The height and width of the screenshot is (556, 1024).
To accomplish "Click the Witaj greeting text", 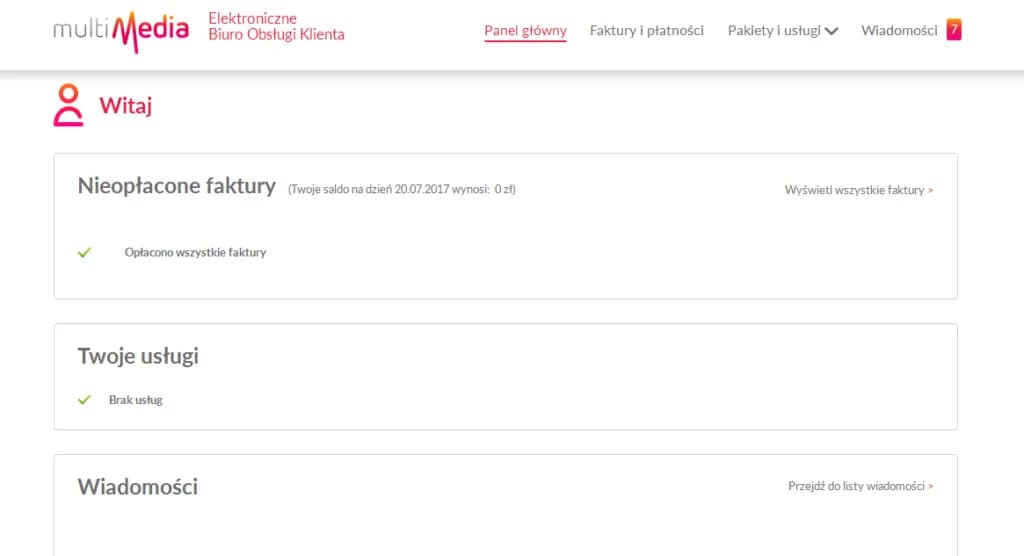I will tap(125, 105).
